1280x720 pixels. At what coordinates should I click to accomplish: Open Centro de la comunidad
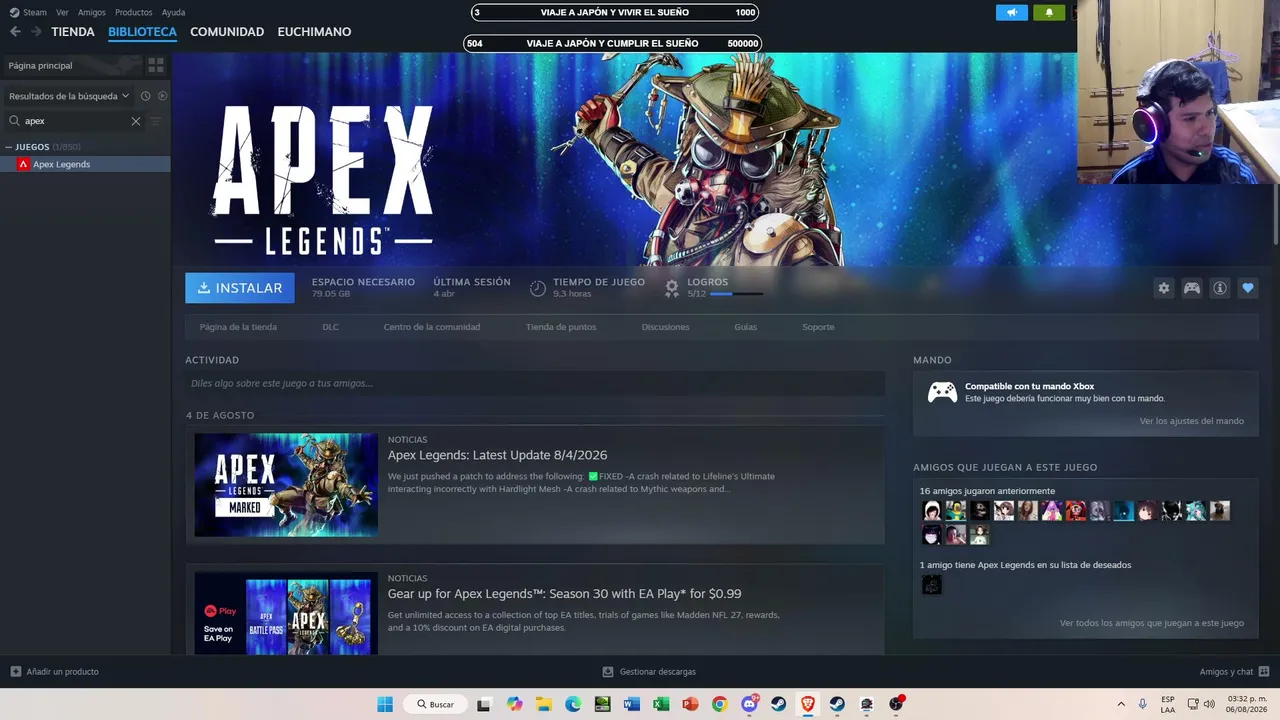click(432, 327)
